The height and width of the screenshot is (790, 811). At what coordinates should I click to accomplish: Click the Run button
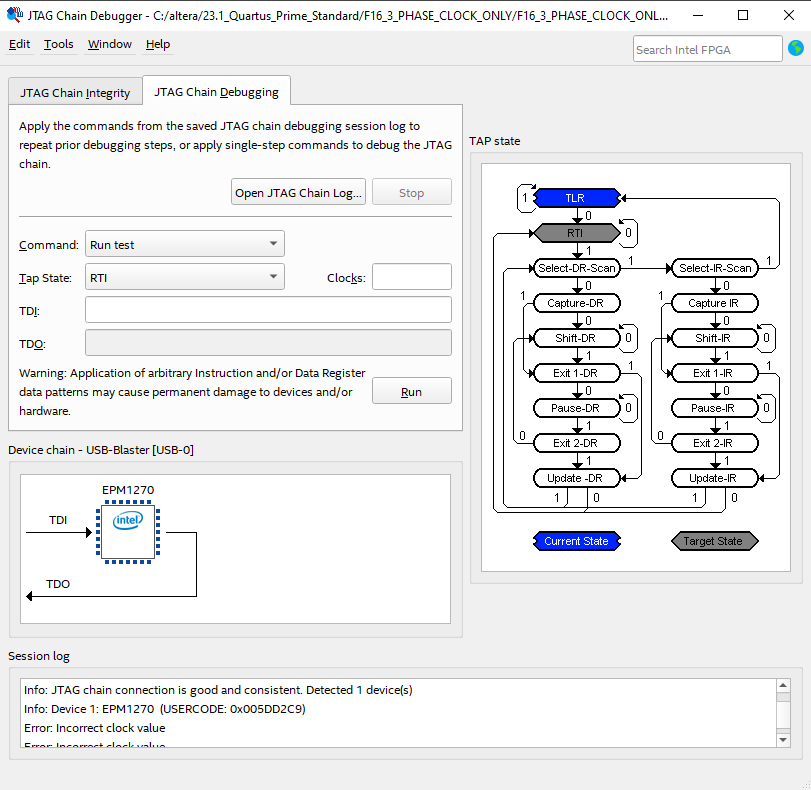pyautogui.click(x=412, y=391)
